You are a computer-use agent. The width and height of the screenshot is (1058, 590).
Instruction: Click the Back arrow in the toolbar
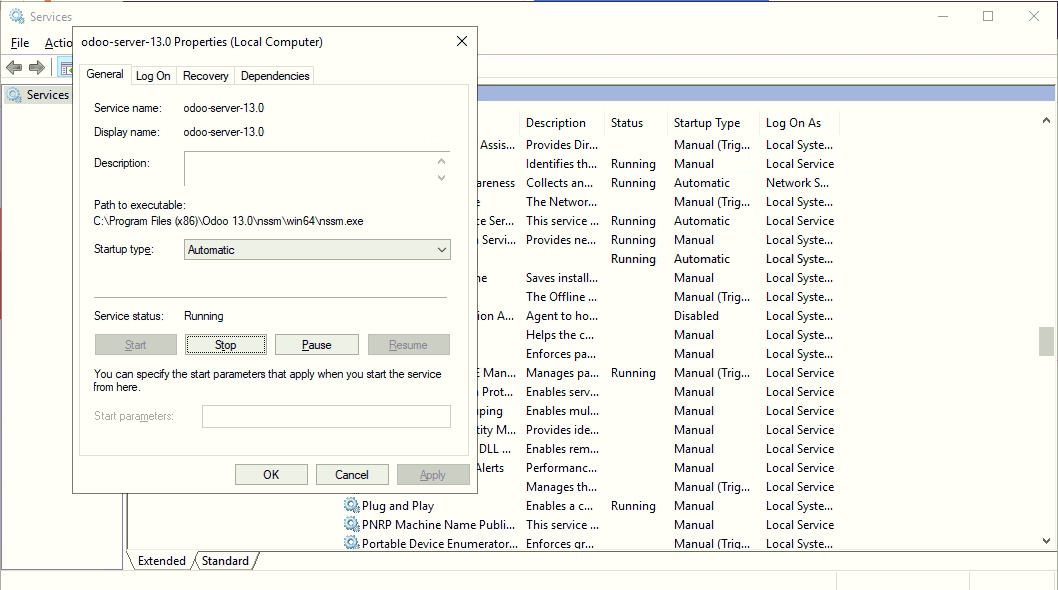(x=14, y=67)
